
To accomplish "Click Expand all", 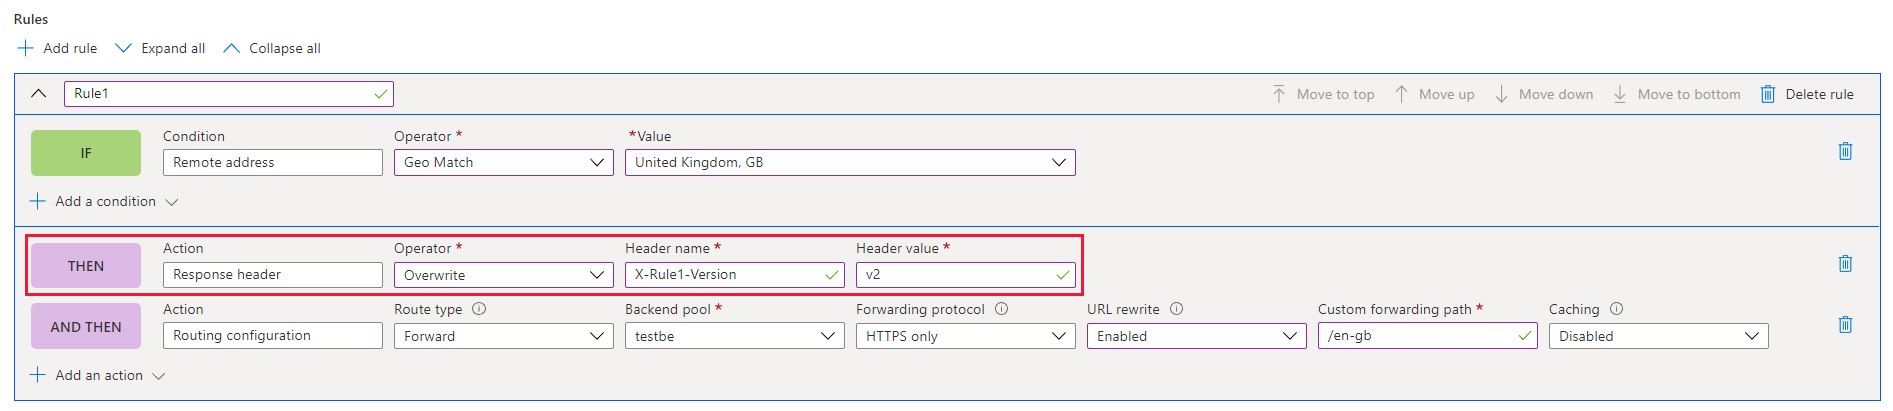I will tap(161, 48).
